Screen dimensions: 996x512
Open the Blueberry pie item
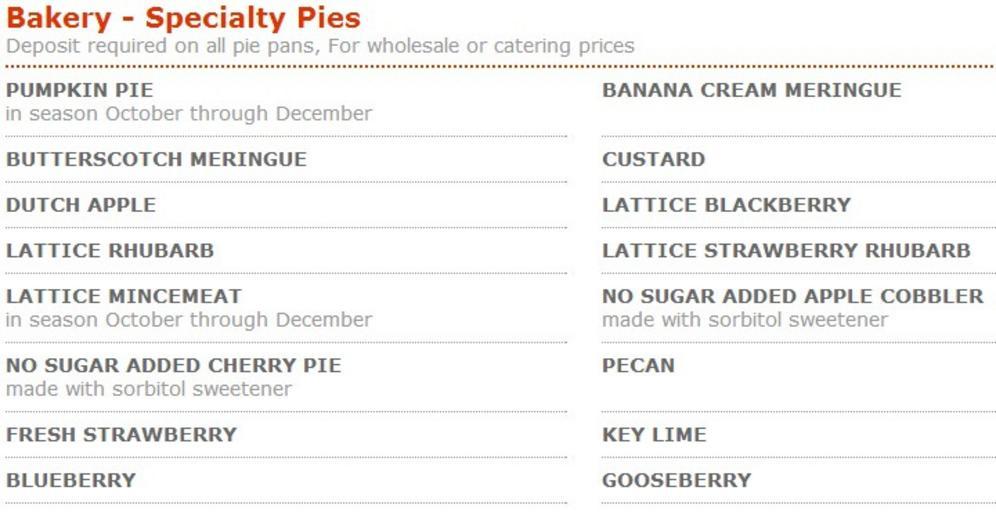coord(71,480)
